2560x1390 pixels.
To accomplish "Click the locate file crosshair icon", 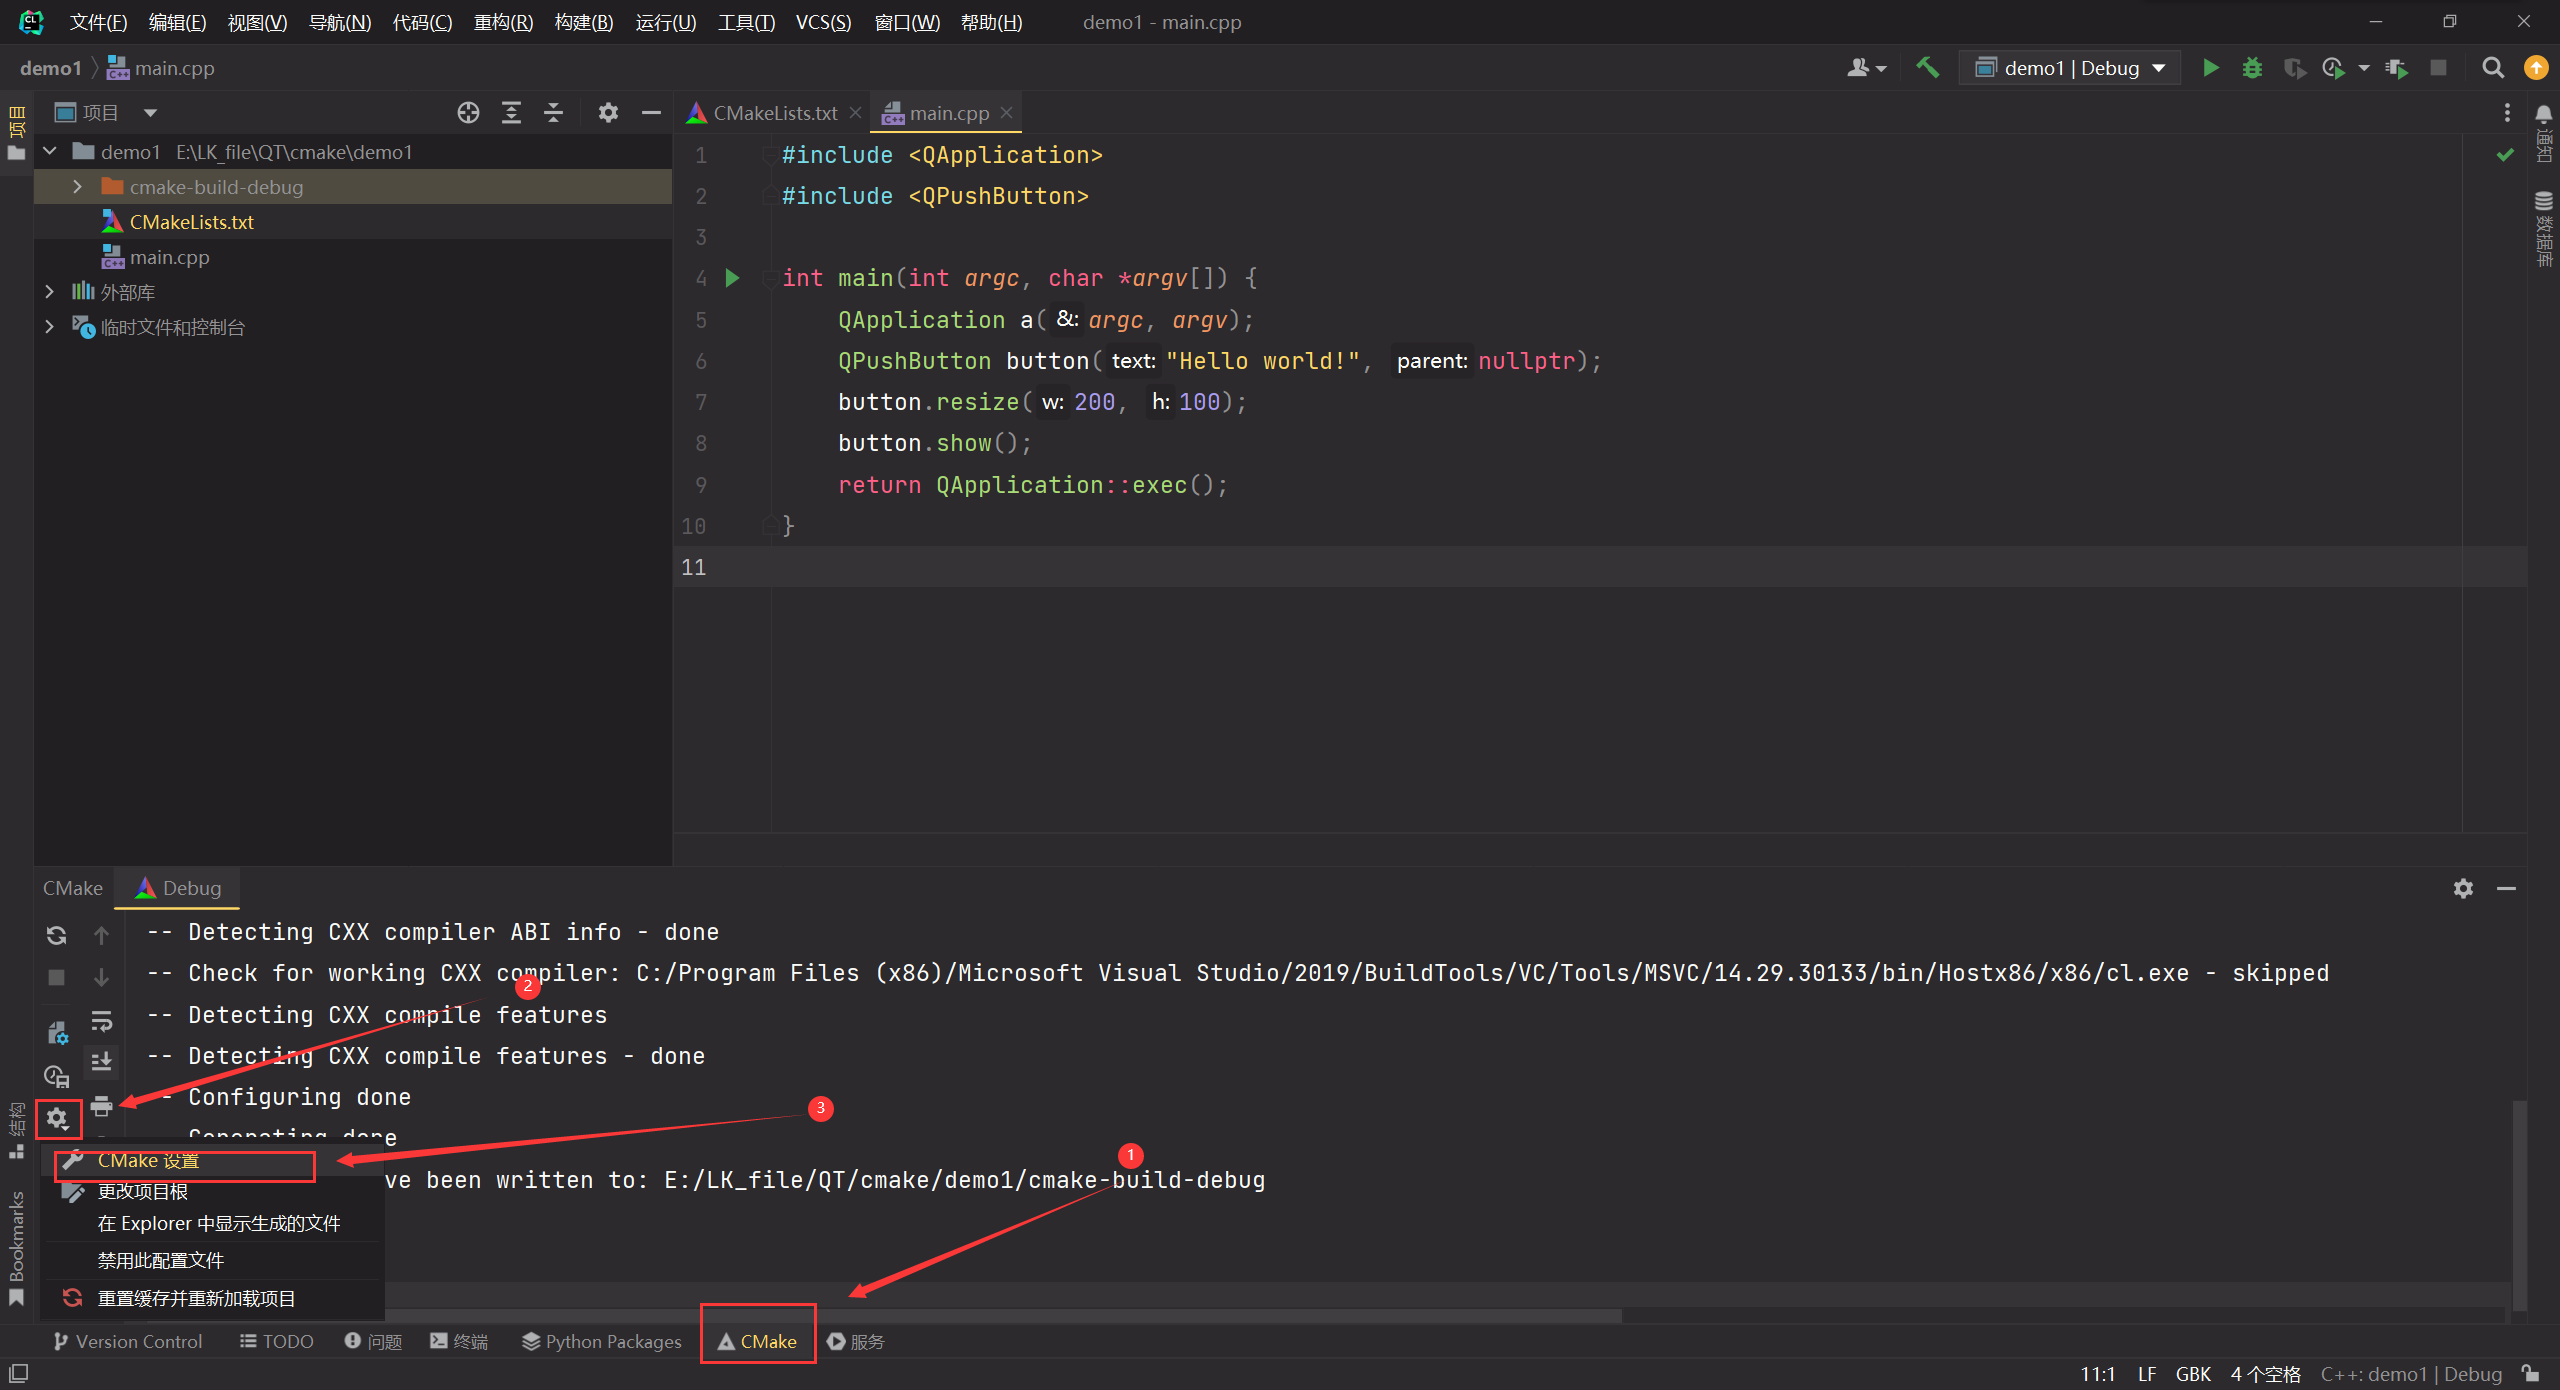I will pyautogui.click(x=468, y=113).
